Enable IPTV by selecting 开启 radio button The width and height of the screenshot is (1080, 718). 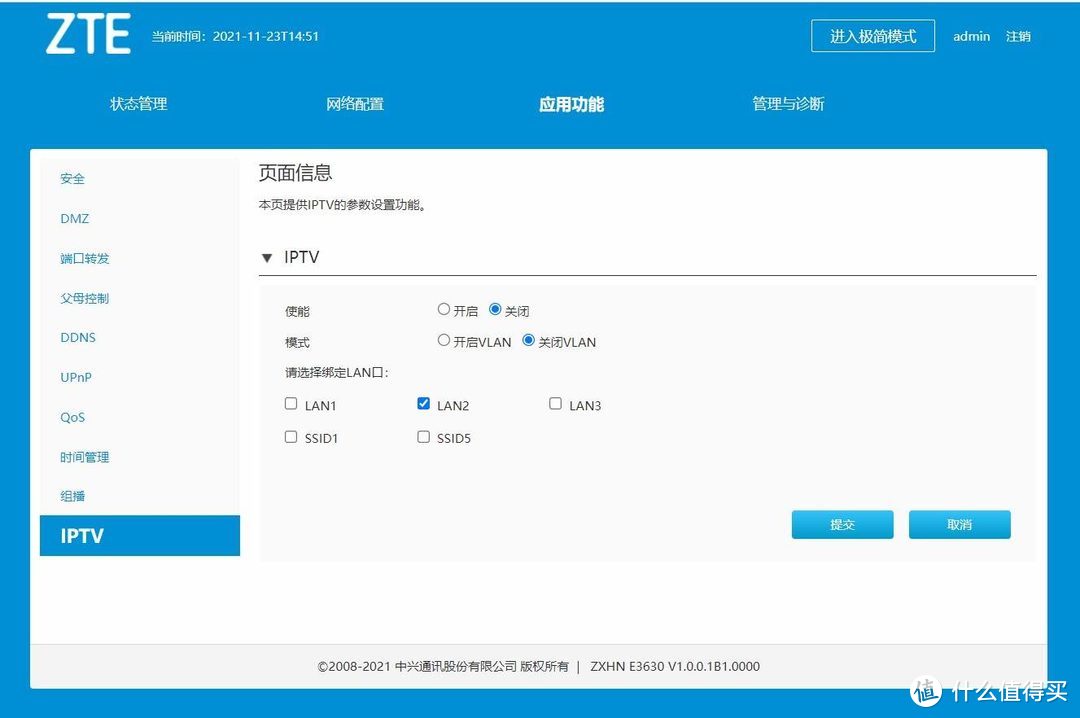point(444,309)
